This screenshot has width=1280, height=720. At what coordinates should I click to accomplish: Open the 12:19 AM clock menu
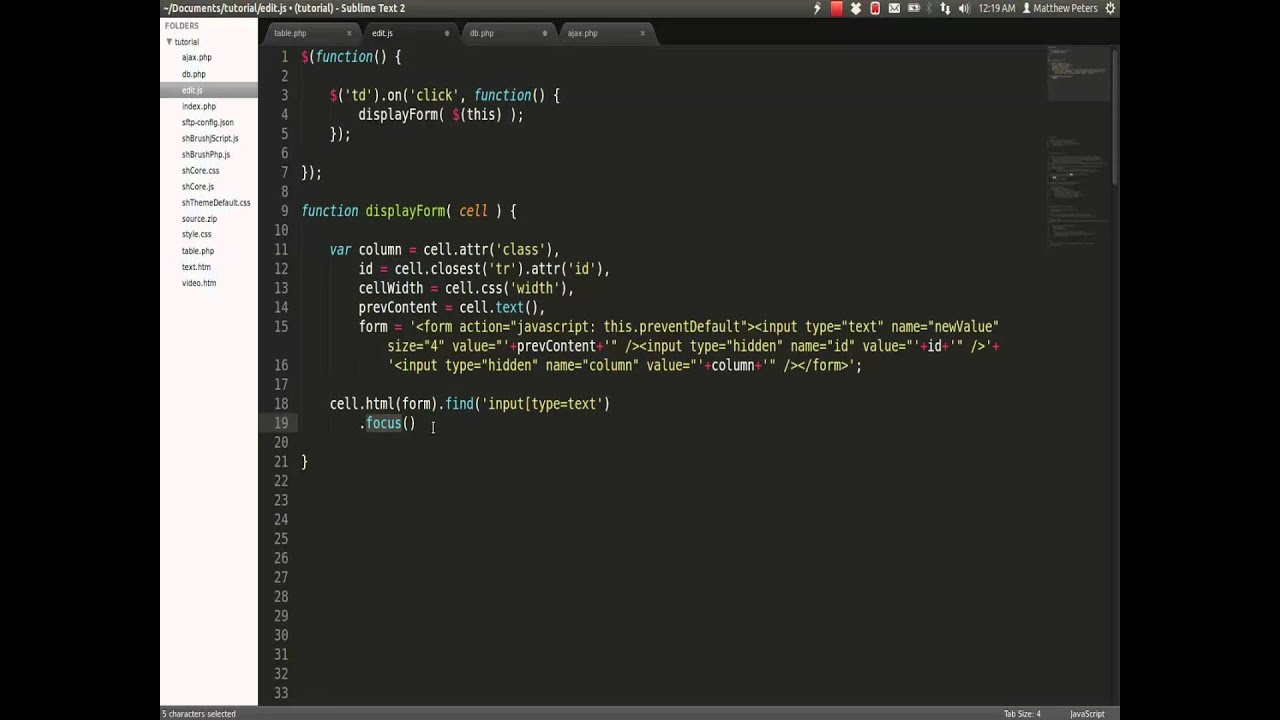tap(996, 8)
